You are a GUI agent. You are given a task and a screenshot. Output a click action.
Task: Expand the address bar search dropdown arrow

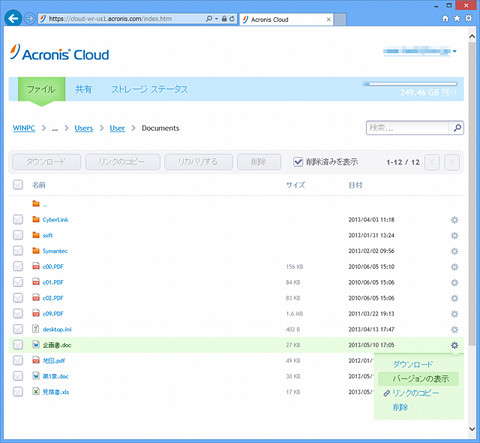coord(216,19)
